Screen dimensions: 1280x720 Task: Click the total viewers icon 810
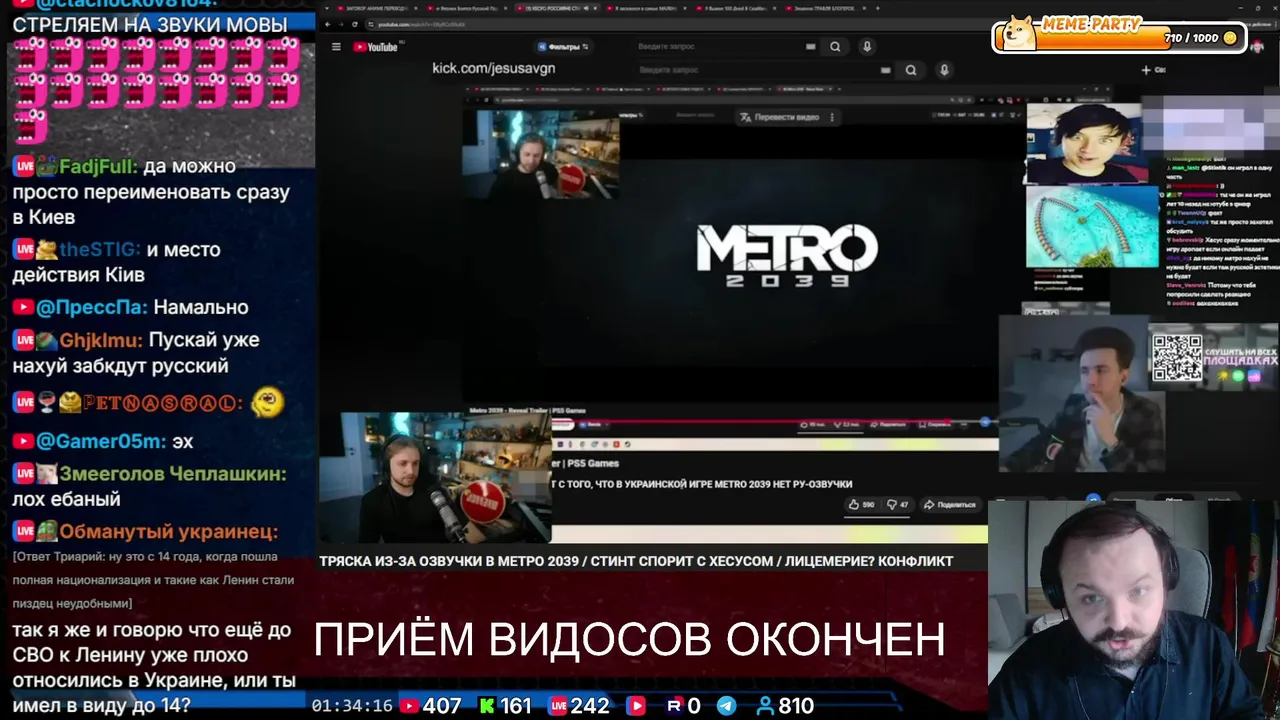tap(765, 706)
